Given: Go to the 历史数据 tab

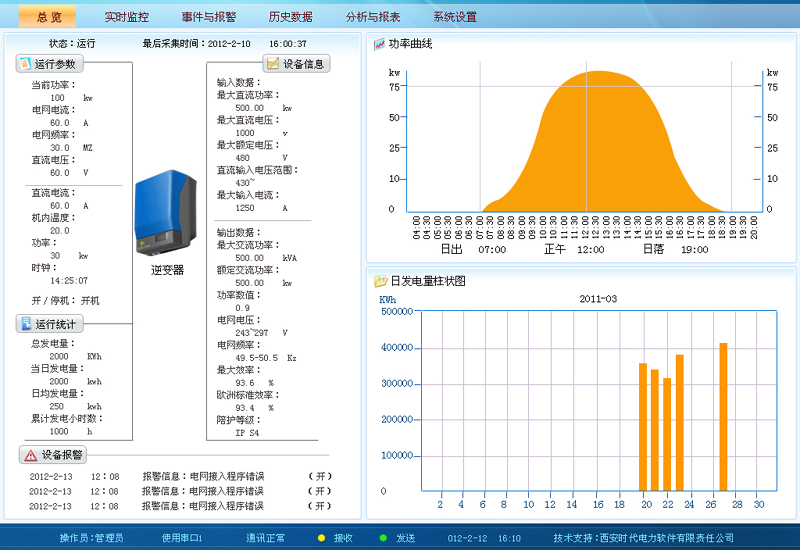Looking at the screenshot, I should point(290,17).
